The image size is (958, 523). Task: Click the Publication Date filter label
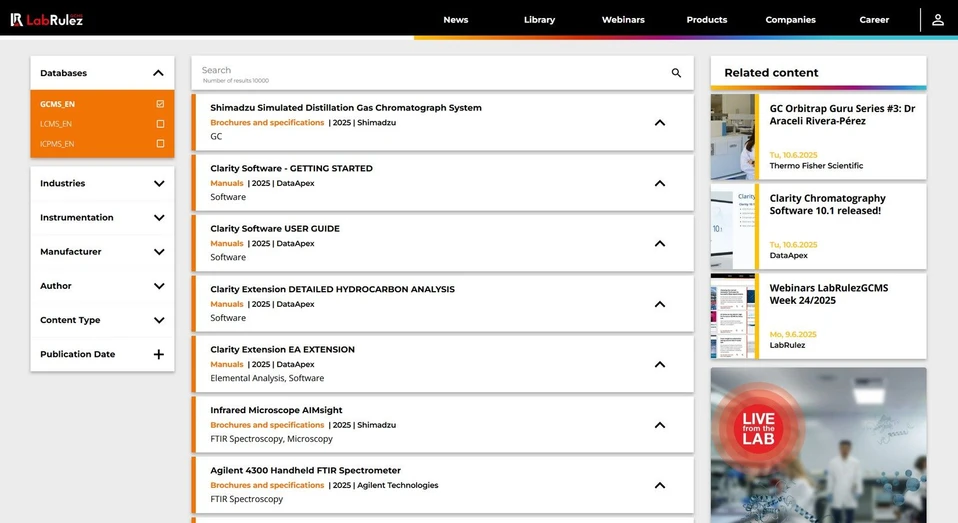tap(78, 354)
